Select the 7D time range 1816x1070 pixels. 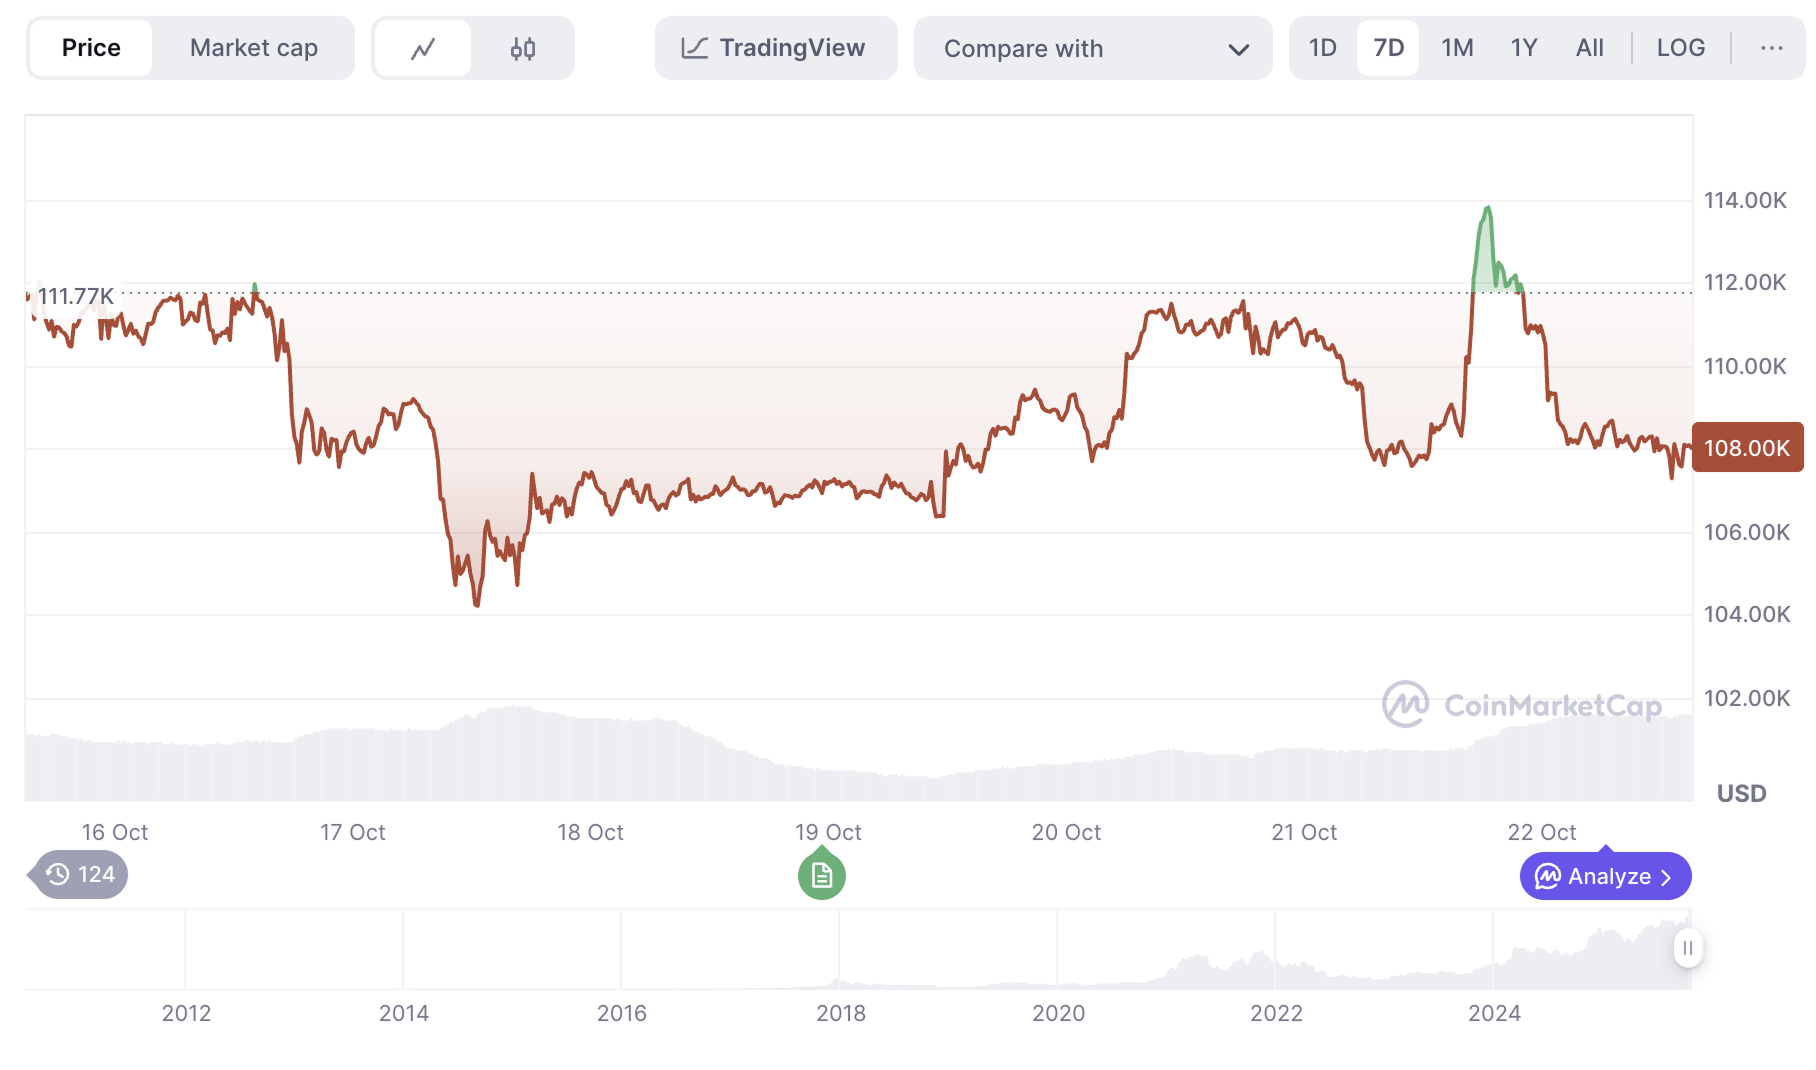coord(1388,48)
